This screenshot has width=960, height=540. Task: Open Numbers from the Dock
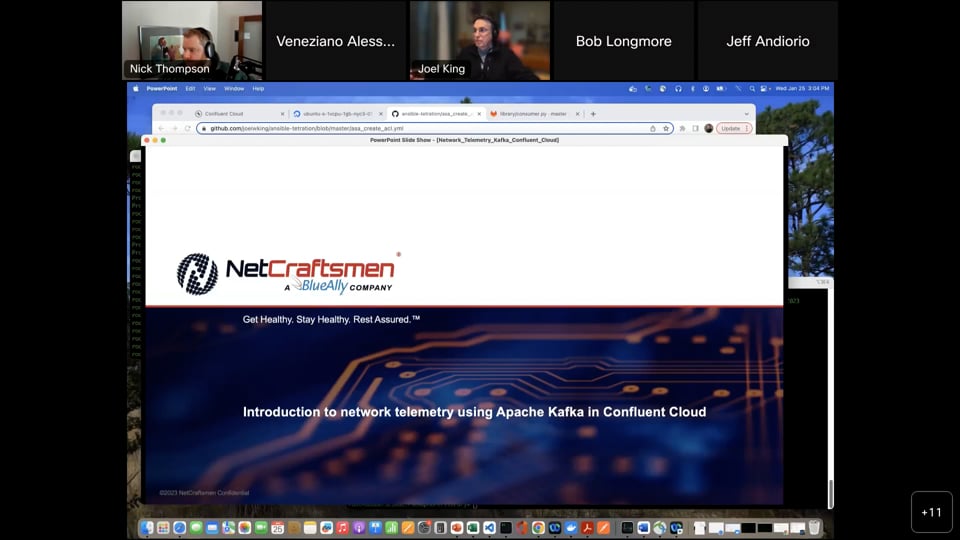[x=391, y=528]
